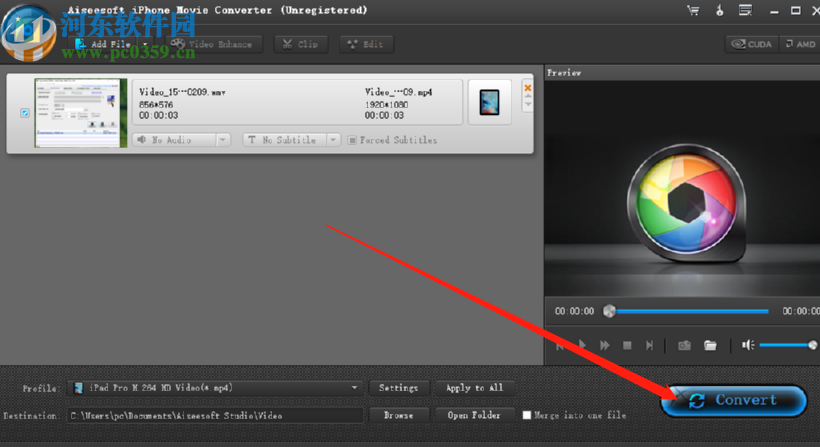Viewport: 820px width, 447px height.
Task: Uncheck the video file checkbox
Action: (25, 113)
